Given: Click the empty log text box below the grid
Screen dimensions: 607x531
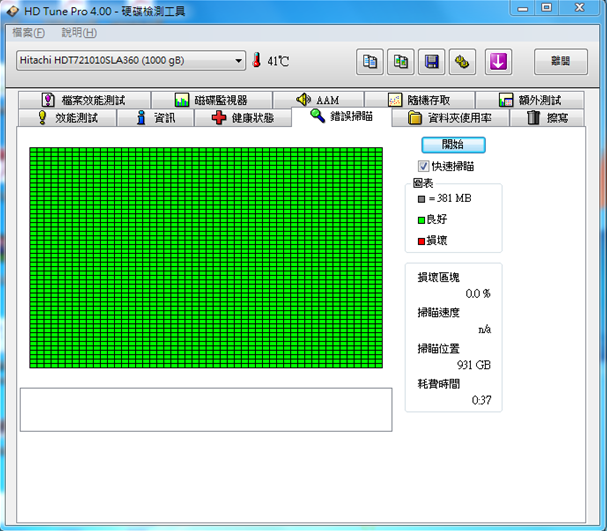Looking at the screenshot, I should (205, 410).
